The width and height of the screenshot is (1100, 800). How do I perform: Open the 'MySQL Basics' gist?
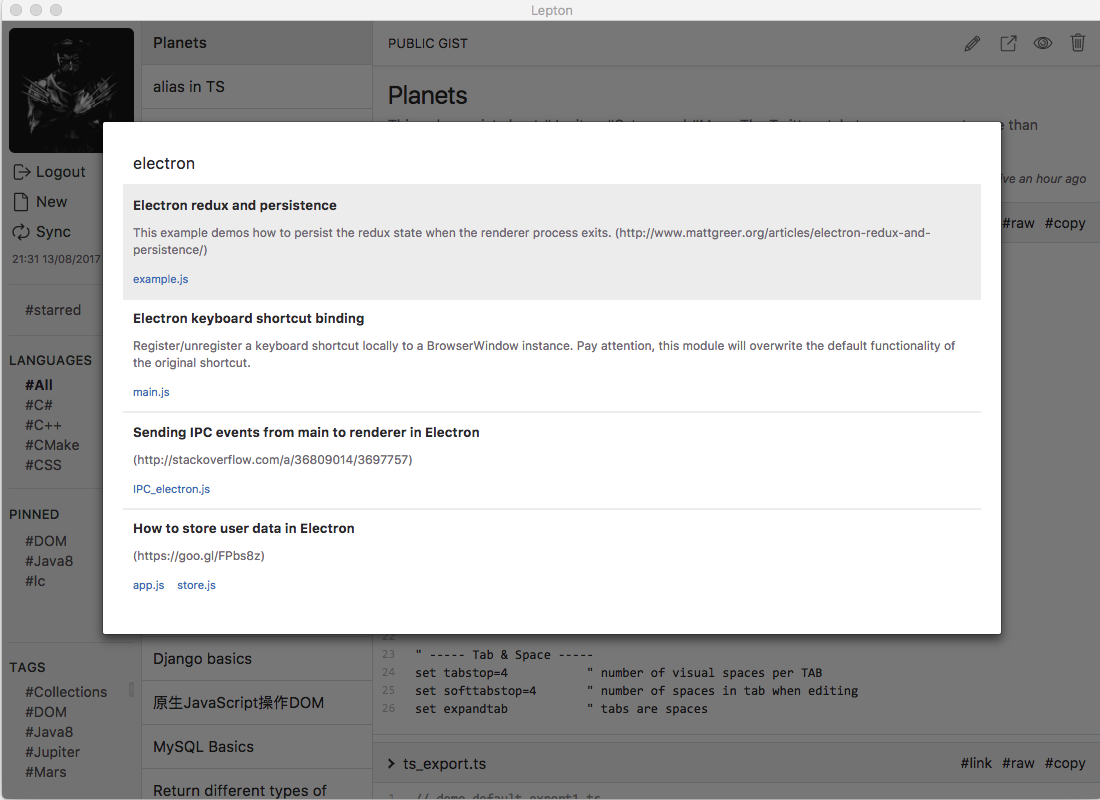(x=257, y=747)
